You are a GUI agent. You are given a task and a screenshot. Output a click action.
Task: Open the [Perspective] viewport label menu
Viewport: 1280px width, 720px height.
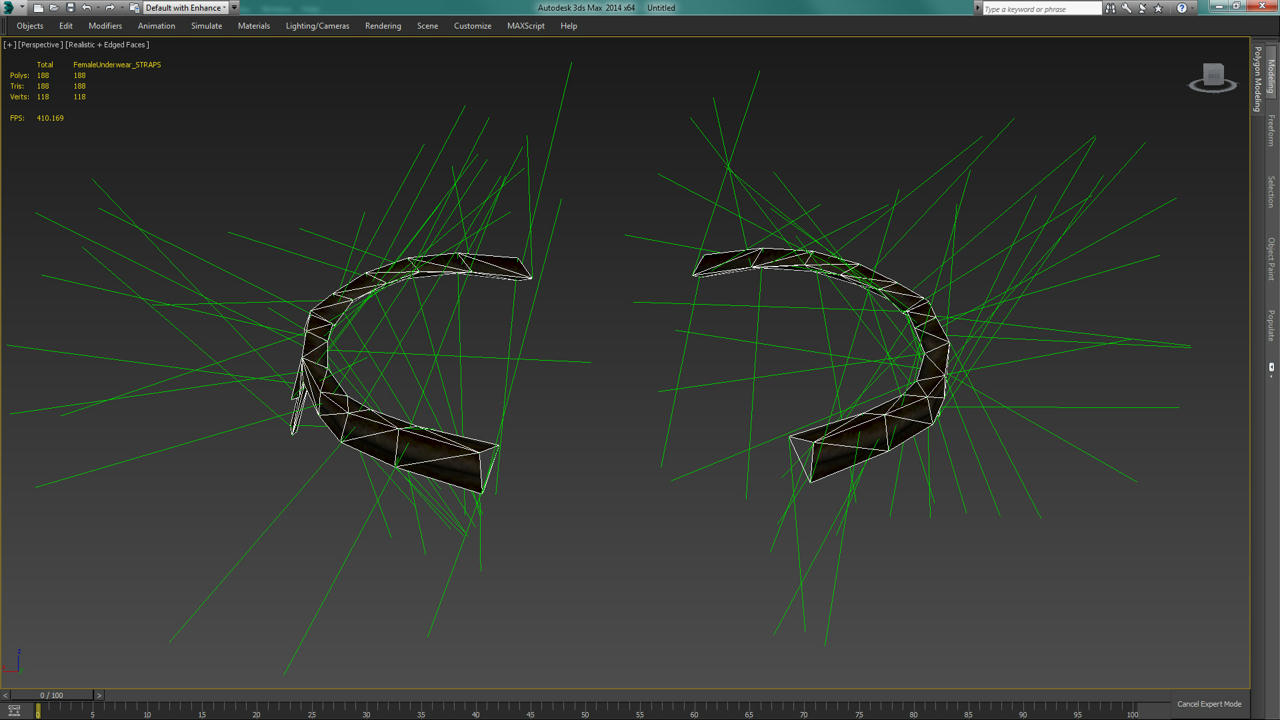[x=40, y=45]
